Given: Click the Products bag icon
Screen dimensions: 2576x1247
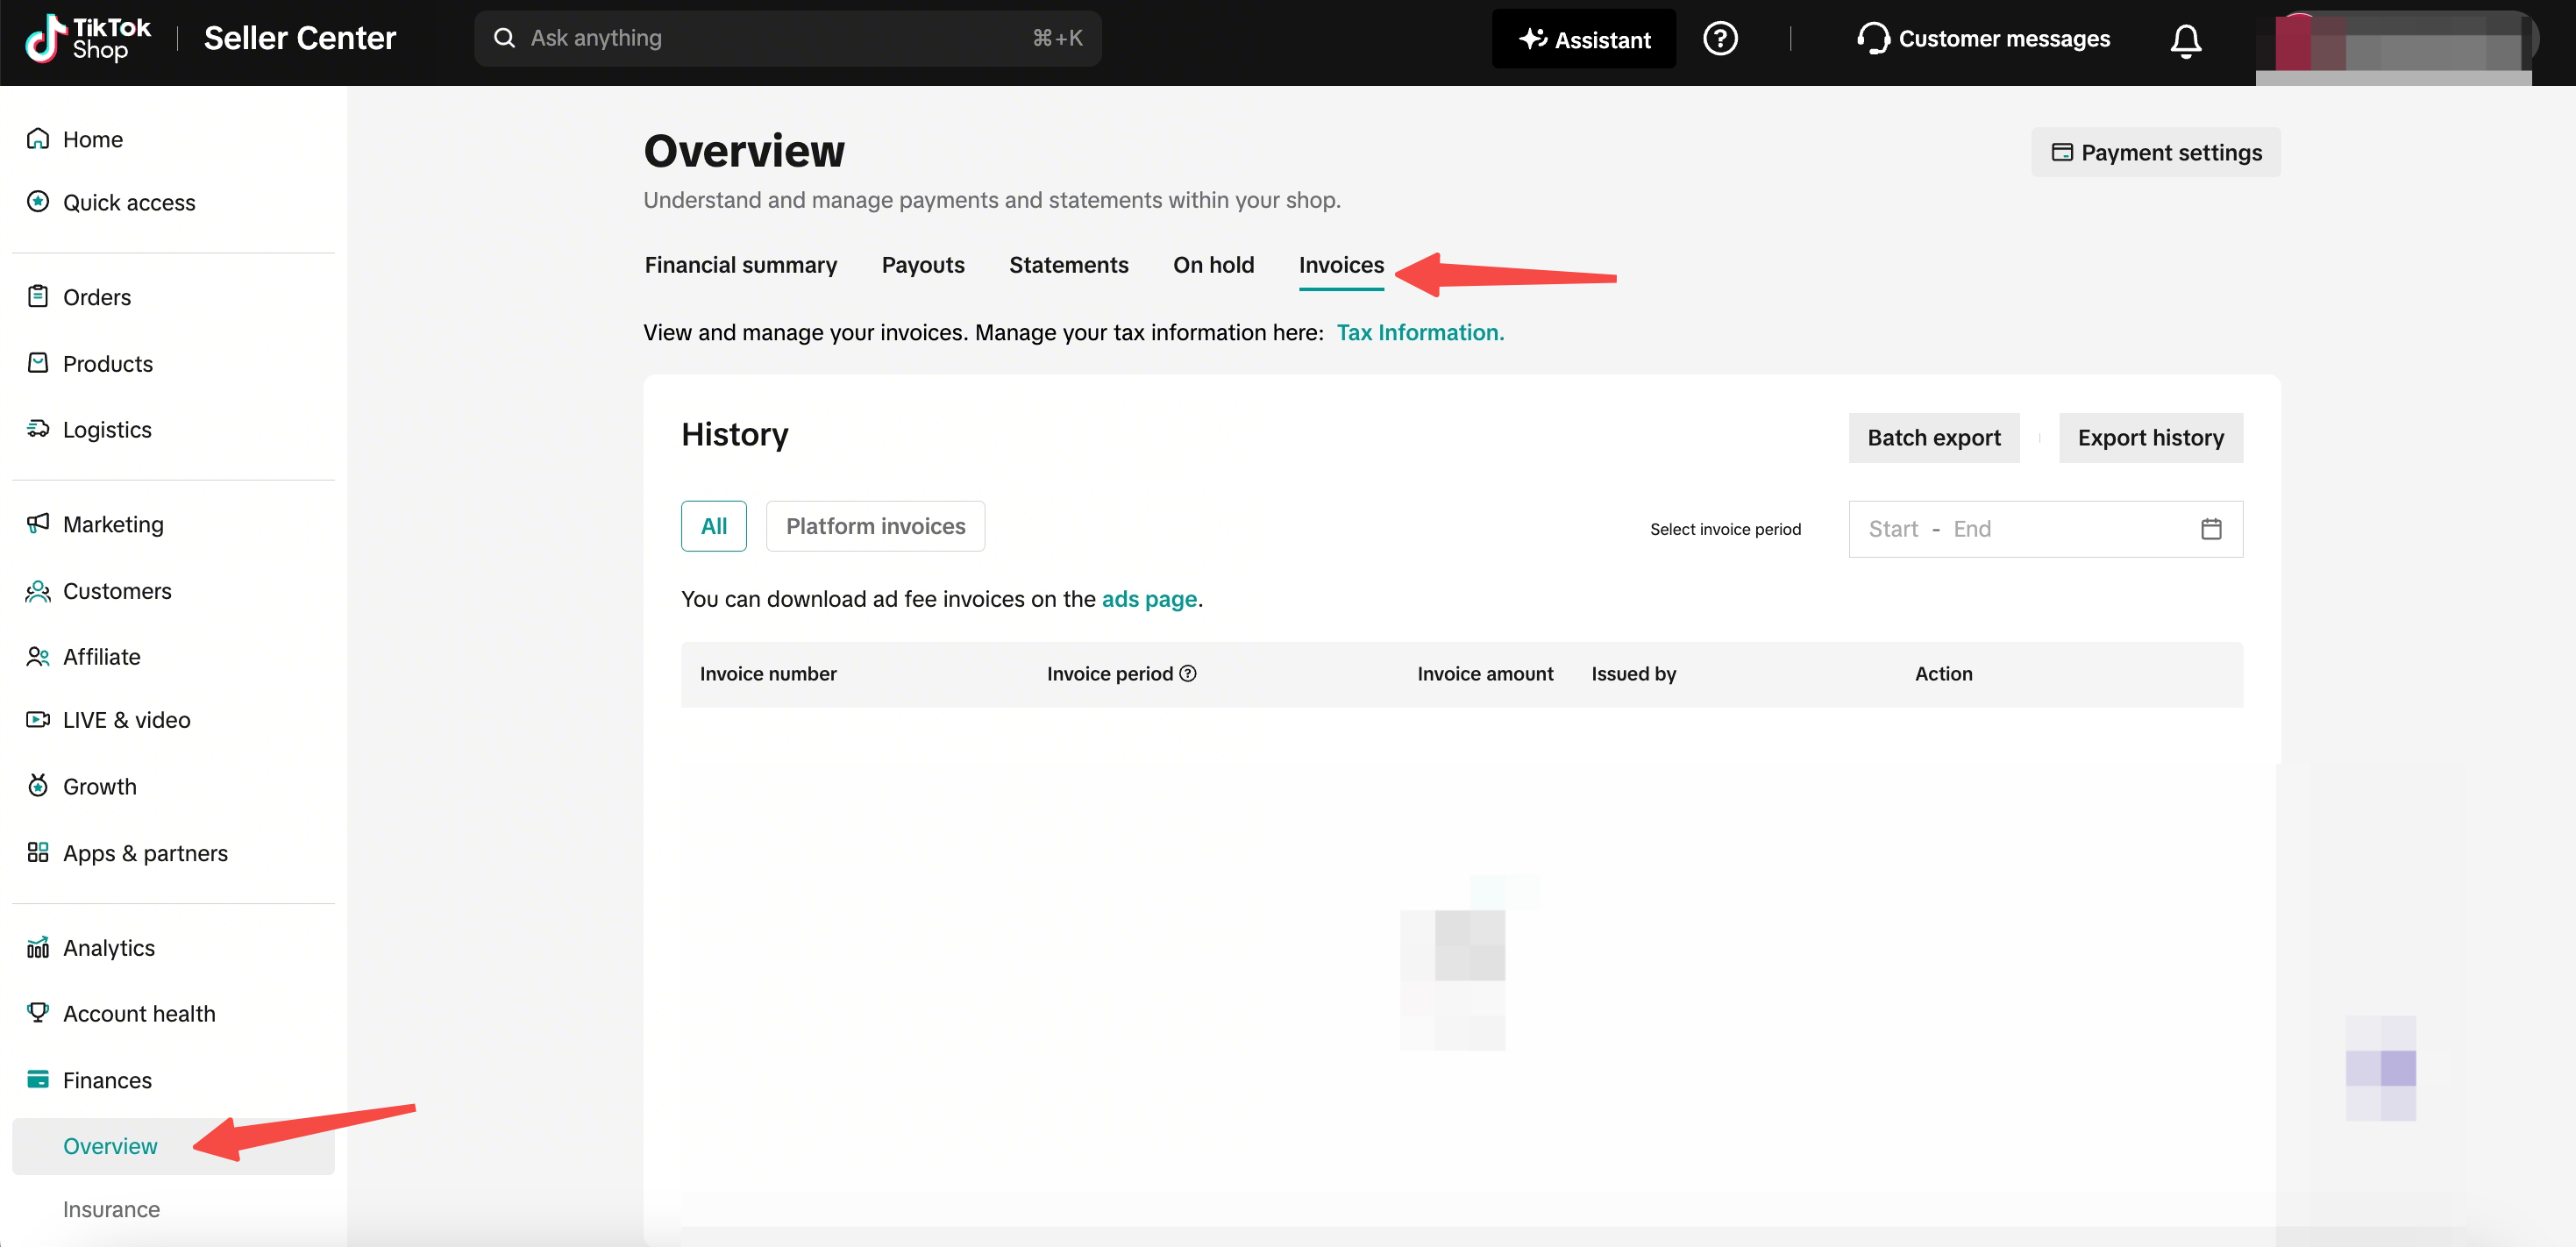Looking at the screenshot, I should tap(38, 363).
